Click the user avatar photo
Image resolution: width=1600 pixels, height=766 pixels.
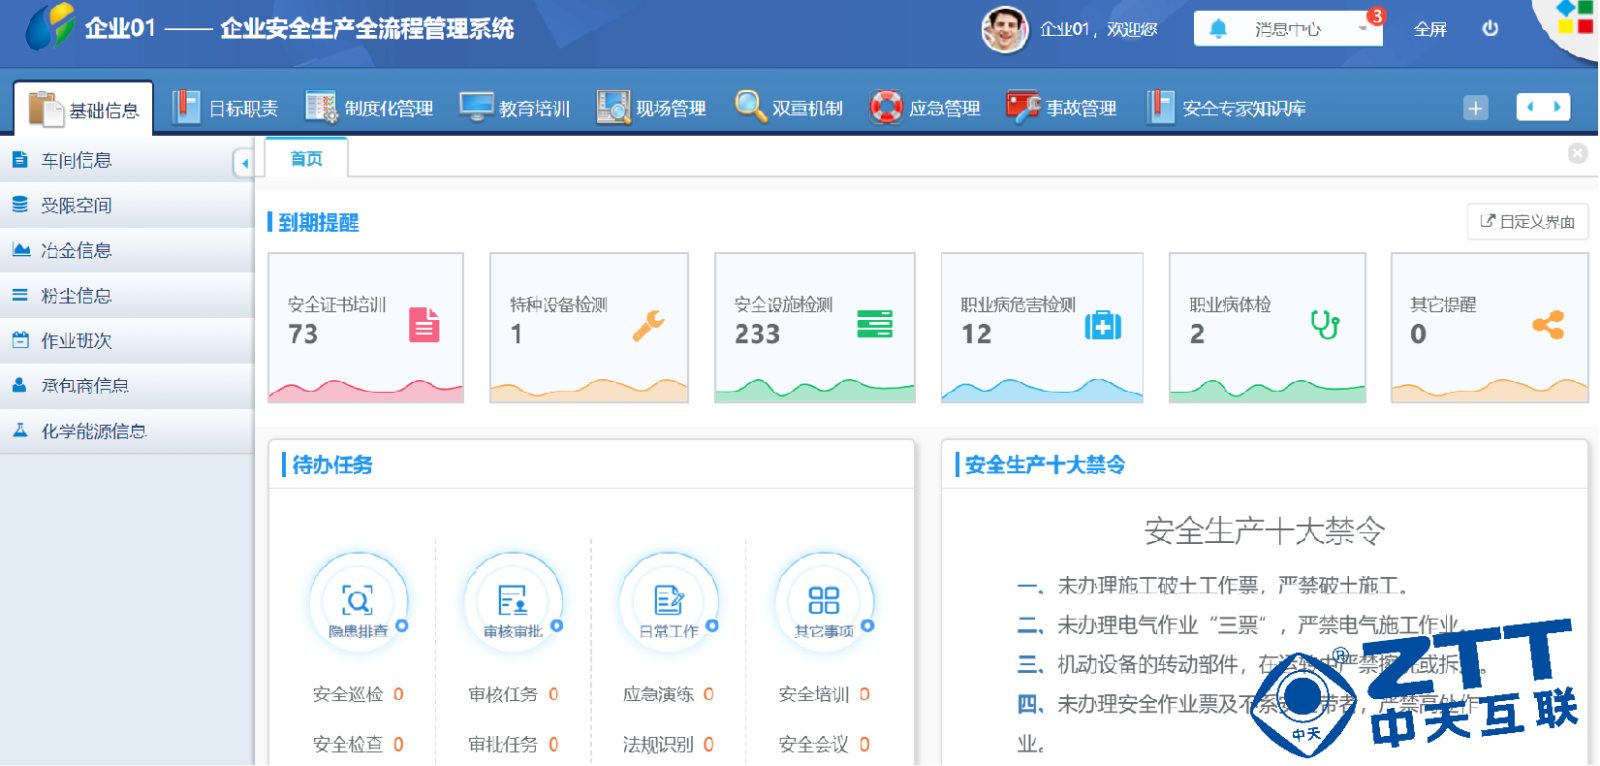1005,29
